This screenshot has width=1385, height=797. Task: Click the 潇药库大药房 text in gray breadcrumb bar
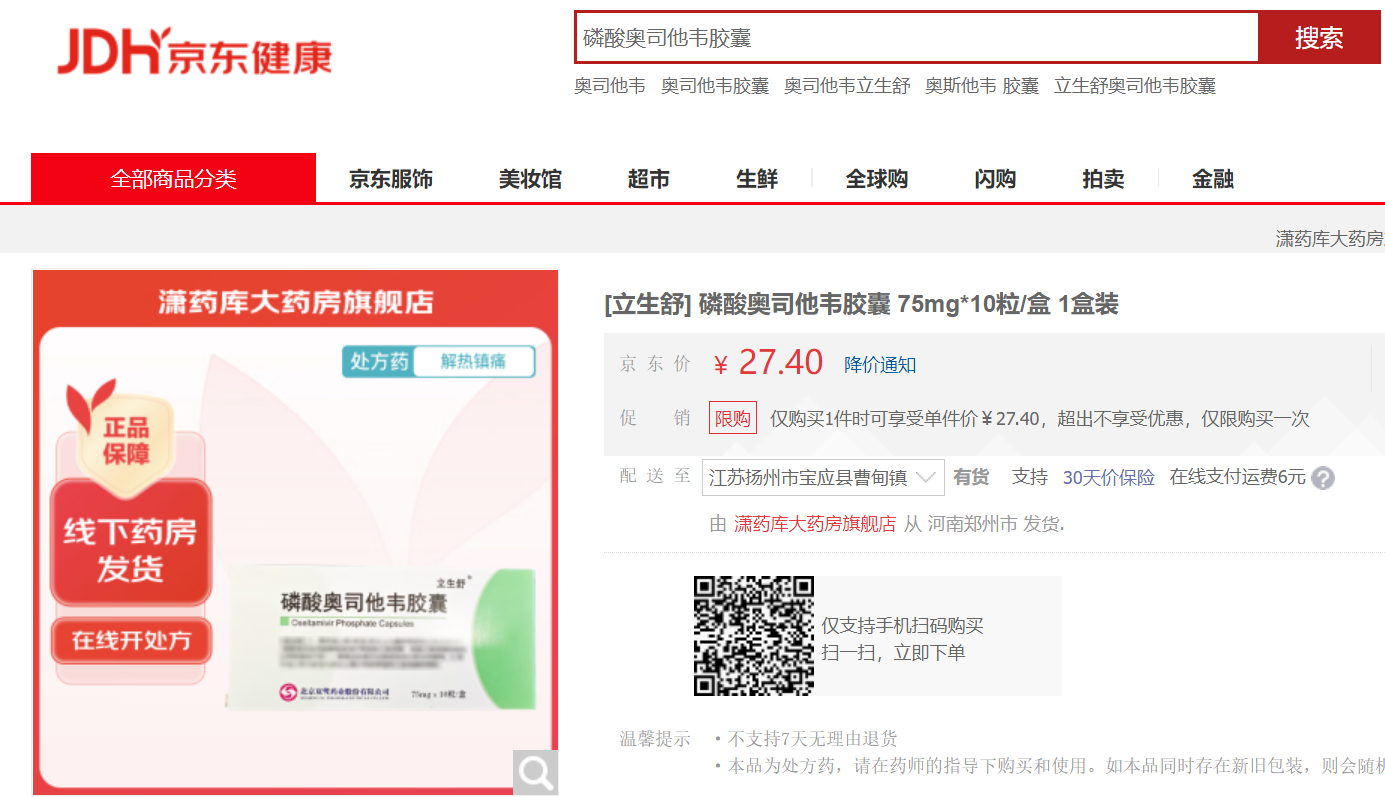click(x=1330, y=238)
